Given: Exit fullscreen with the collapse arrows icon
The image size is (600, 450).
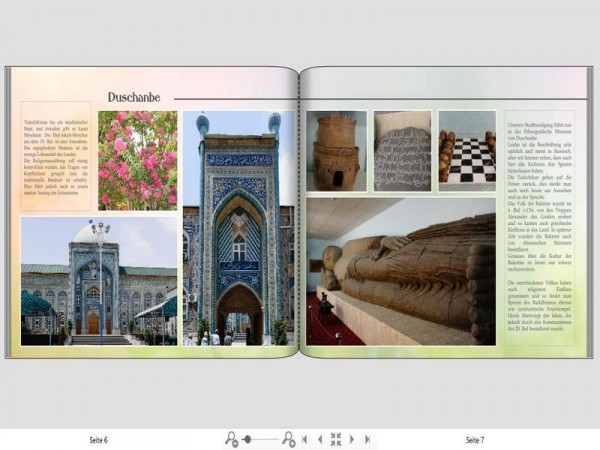Looking at the screenshot, I should [x=336, y=439].
